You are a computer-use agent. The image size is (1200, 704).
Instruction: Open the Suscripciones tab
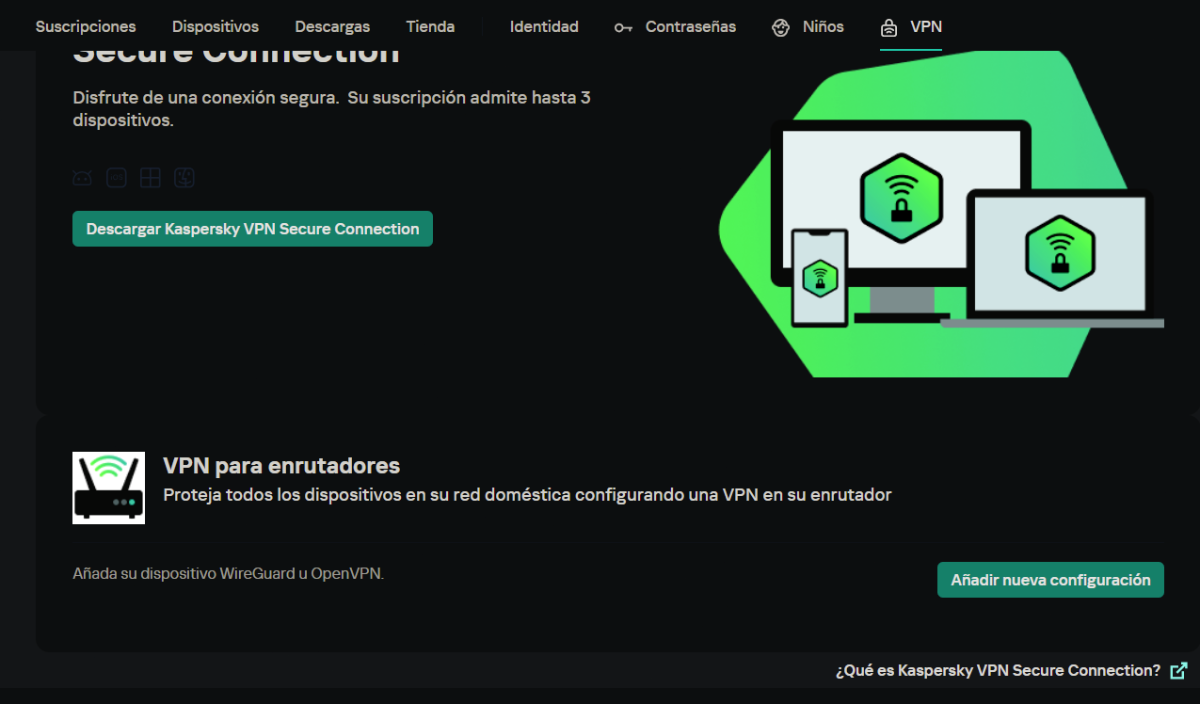(86, 27)
